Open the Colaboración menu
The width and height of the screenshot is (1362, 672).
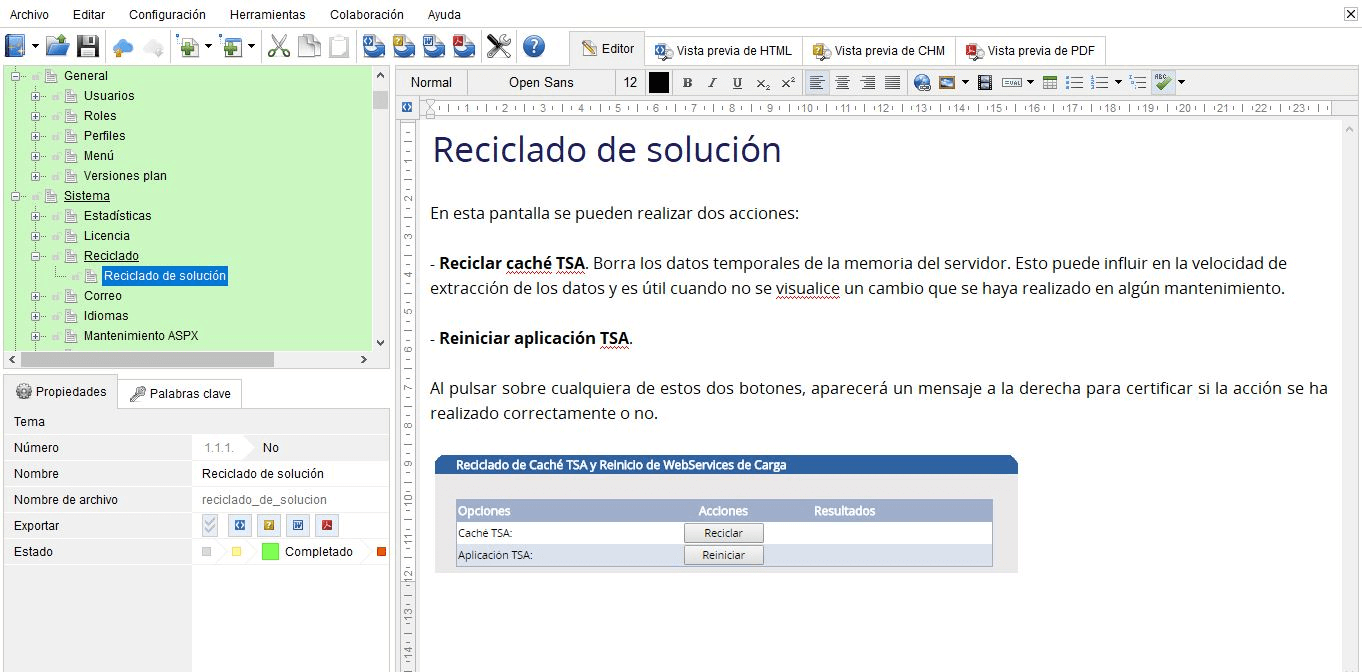click(367, 15)
